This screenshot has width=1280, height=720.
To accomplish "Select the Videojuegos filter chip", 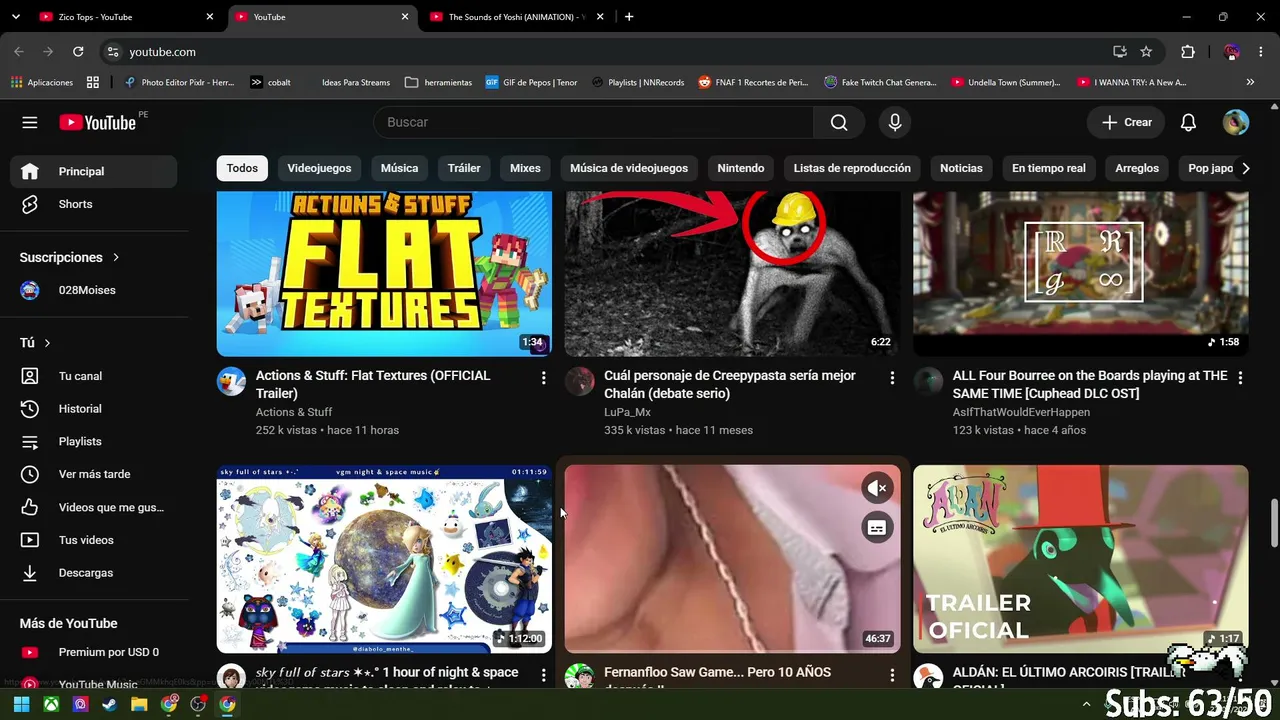I will [319, 168].
